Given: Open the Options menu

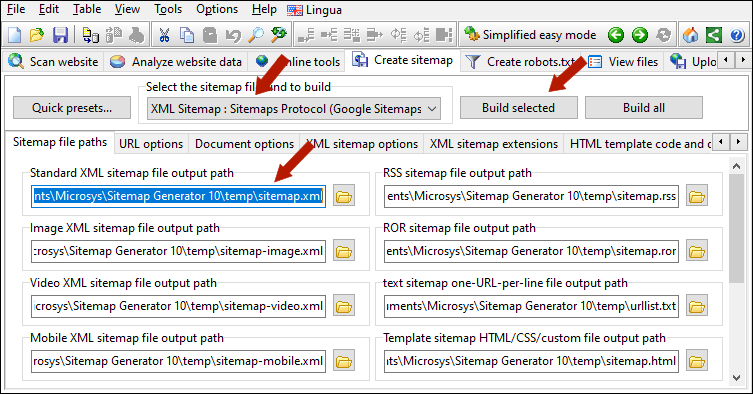Looking at the screenshot, I should (217, 9).
